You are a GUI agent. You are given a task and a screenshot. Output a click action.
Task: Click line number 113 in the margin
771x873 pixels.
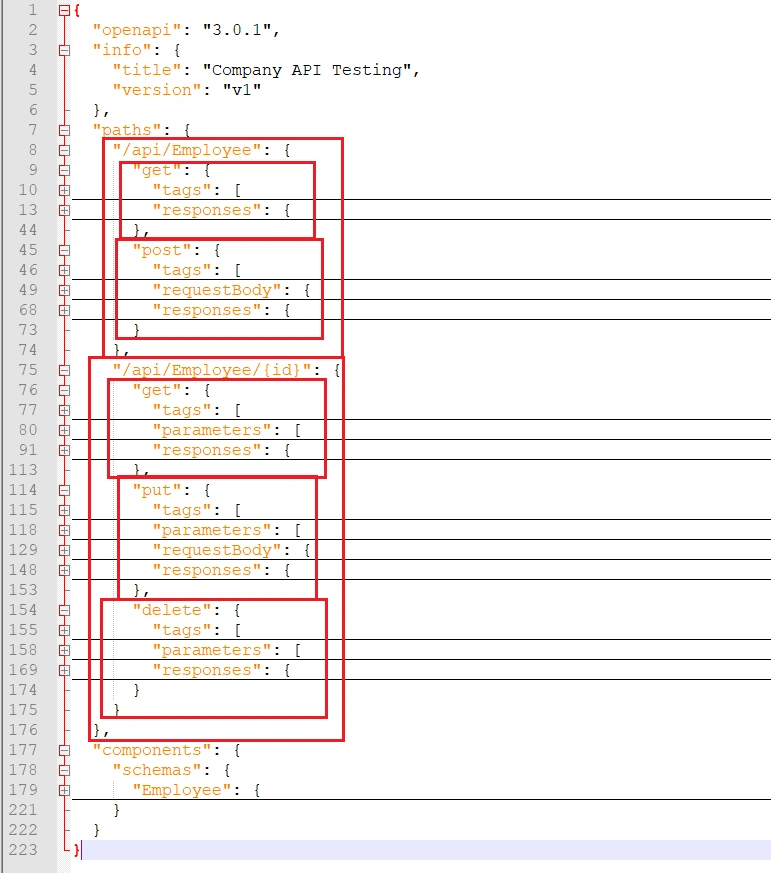[x=23, y=470]
